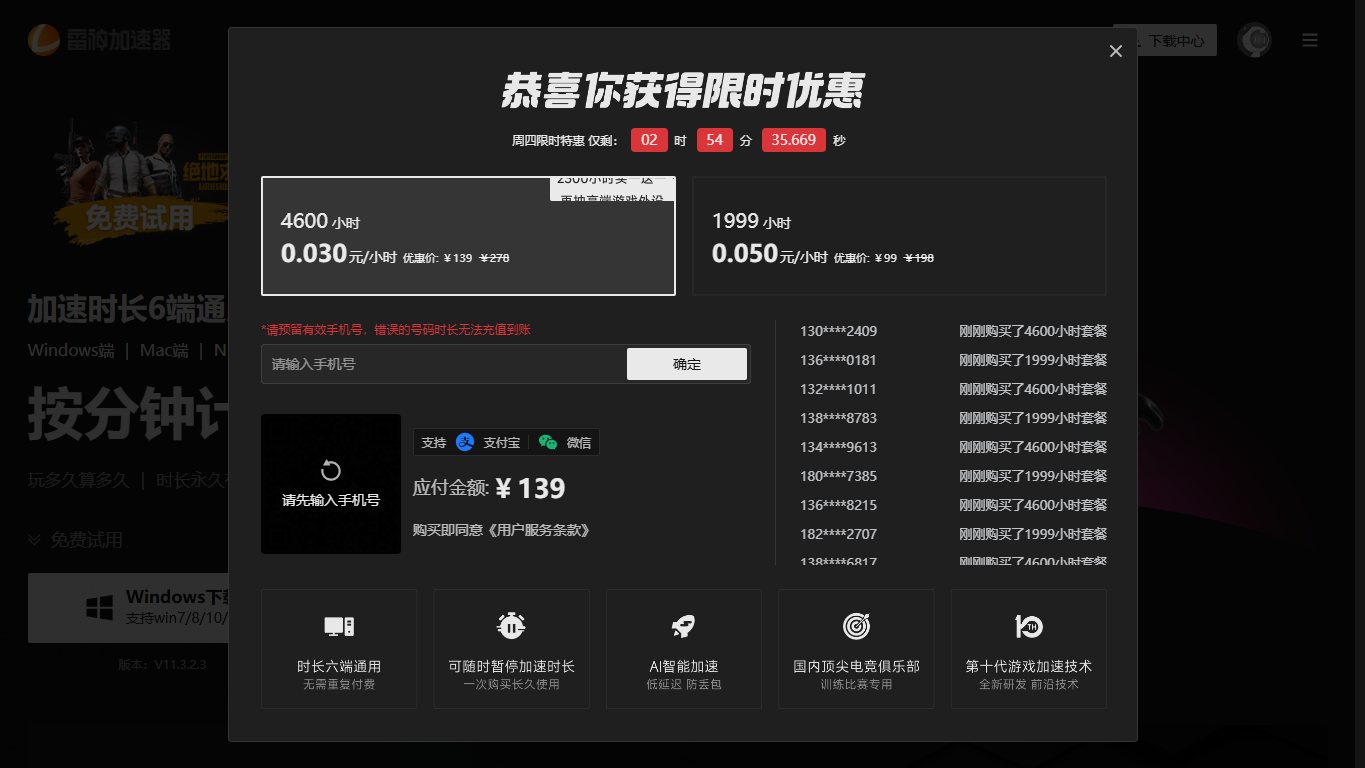The width and height of the screenshot is (1365, 768).
Task: Click the crossed-out ¥198 original price
Action: coord(919,258)
